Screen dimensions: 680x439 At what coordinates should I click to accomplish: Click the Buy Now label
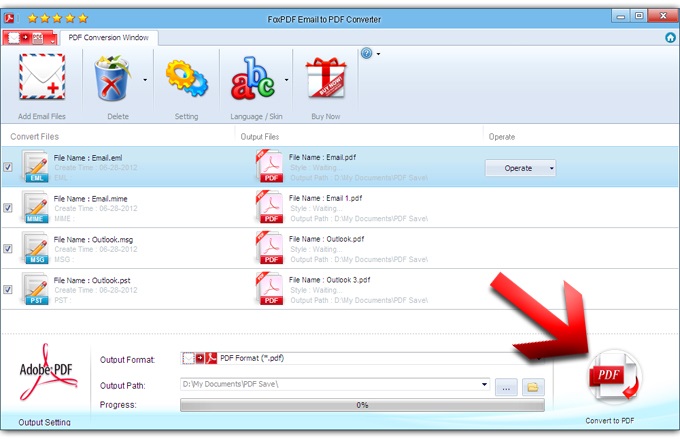(326, 116)
